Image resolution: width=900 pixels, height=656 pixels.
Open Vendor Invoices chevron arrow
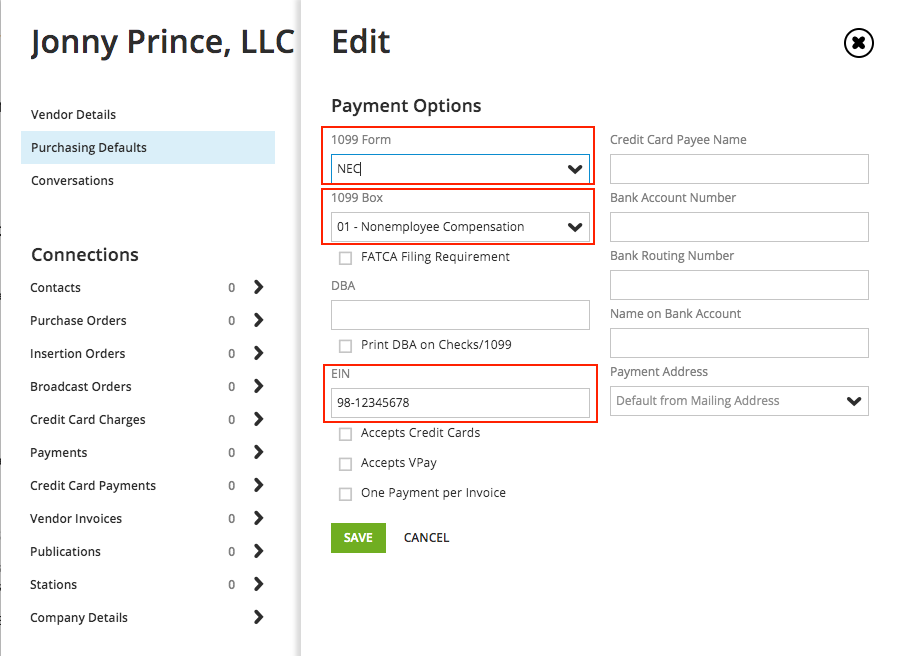(258, 518)
